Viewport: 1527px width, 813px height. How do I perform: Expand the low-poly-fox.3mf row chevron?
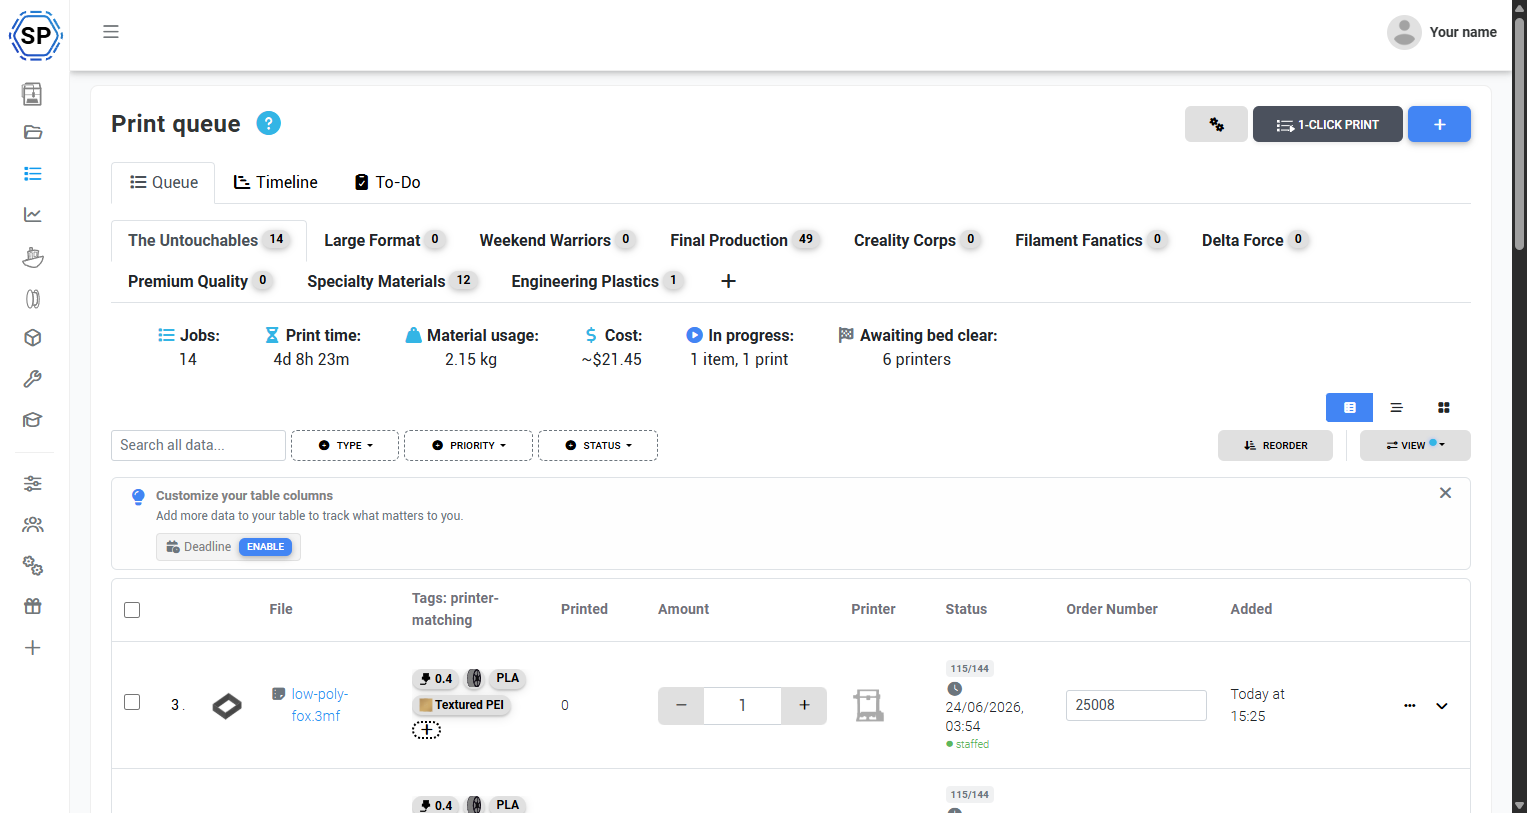point(1442,706)
